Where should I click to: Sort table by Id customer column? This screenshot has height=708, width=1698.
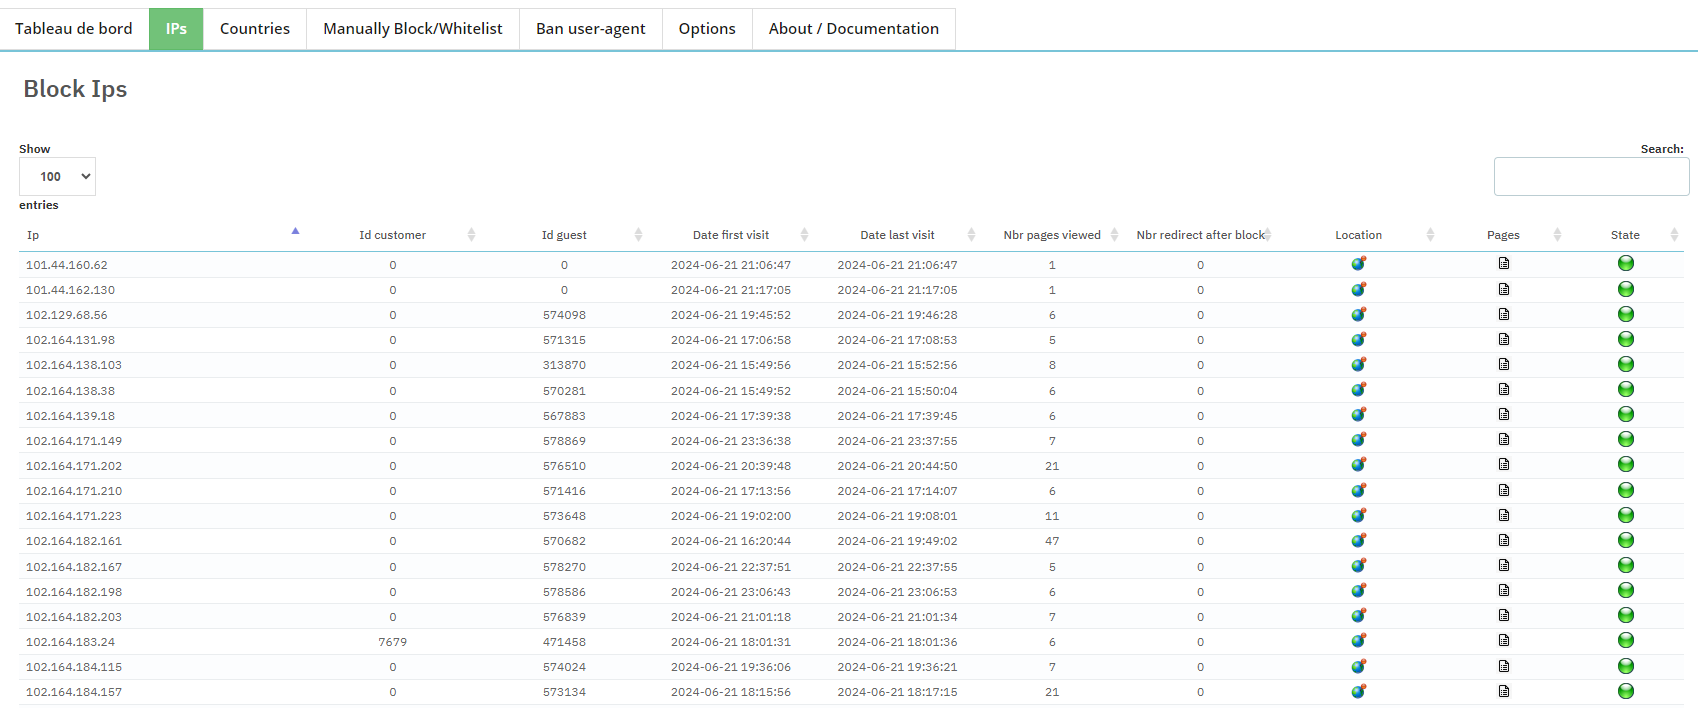click(392, 235)
